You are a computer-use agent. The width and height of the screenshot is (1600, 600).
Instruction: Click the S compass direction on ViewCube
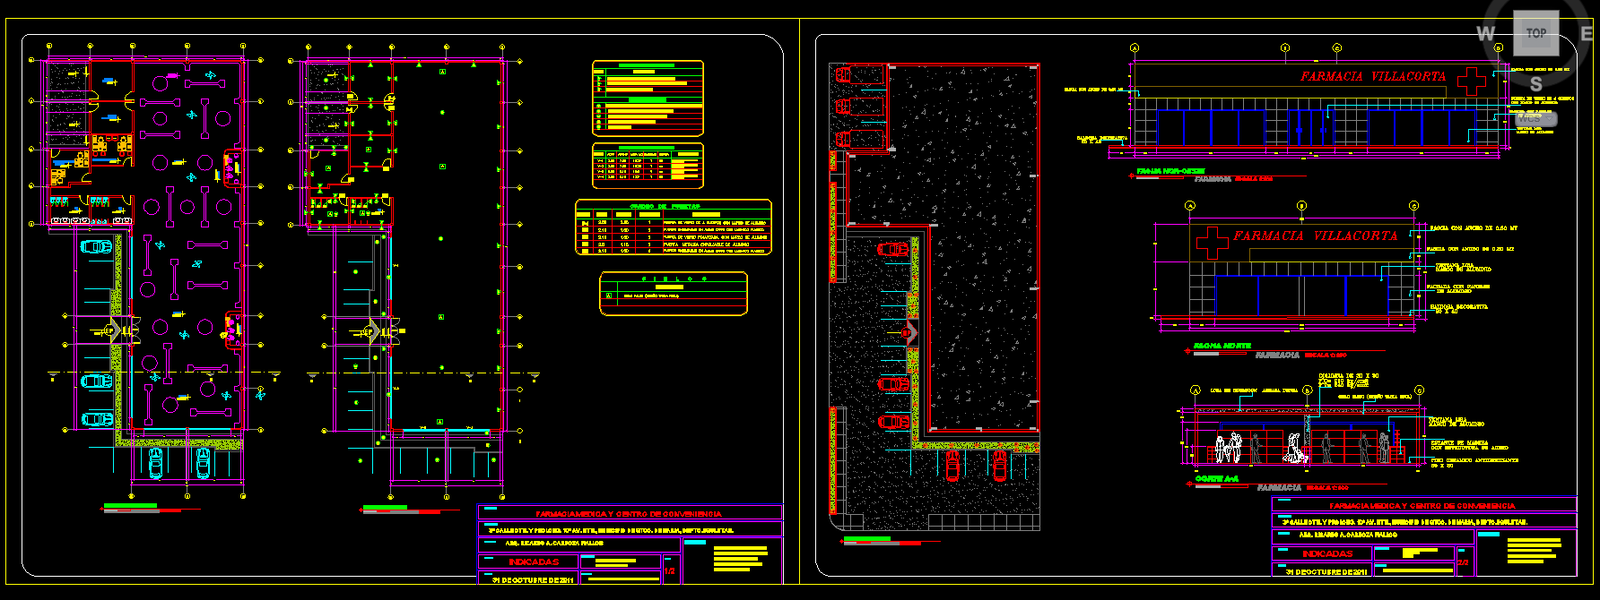click(1536, 84)
